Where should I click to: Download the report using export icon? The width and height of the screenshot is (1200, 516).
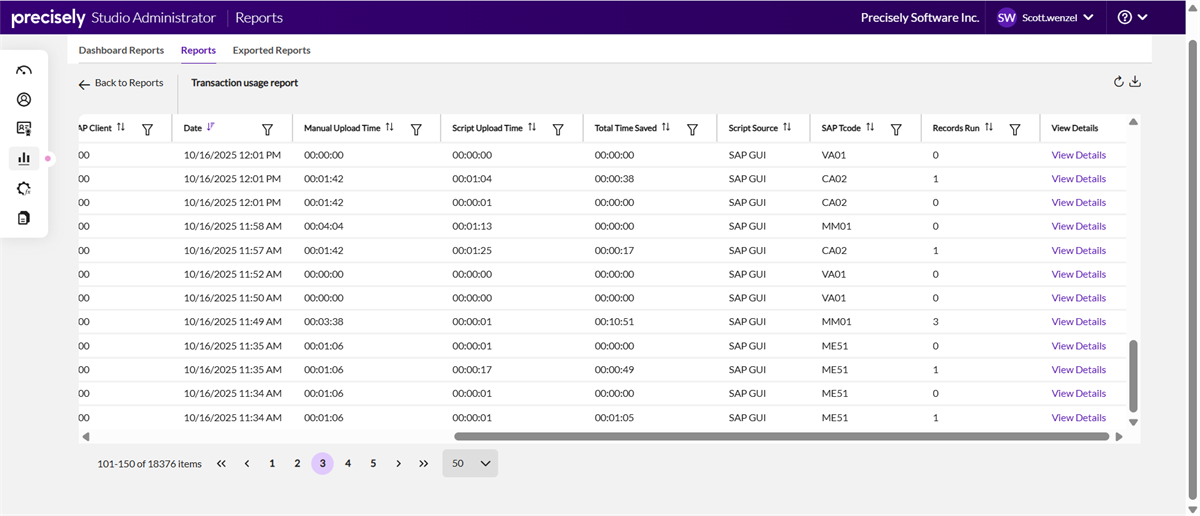tap(1135, 82)
